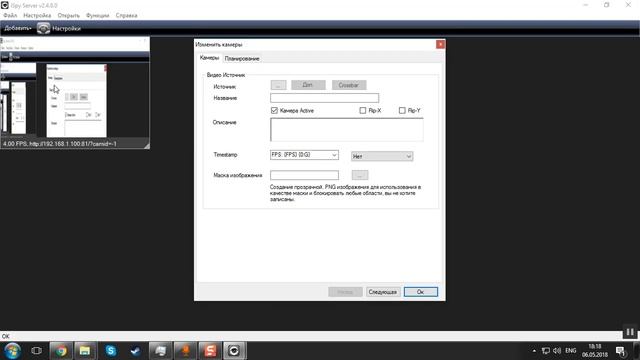Click the iSpy Server title bar icon
Screen dimensions: 640x360
pyautogui.click(x=4, y=5)
